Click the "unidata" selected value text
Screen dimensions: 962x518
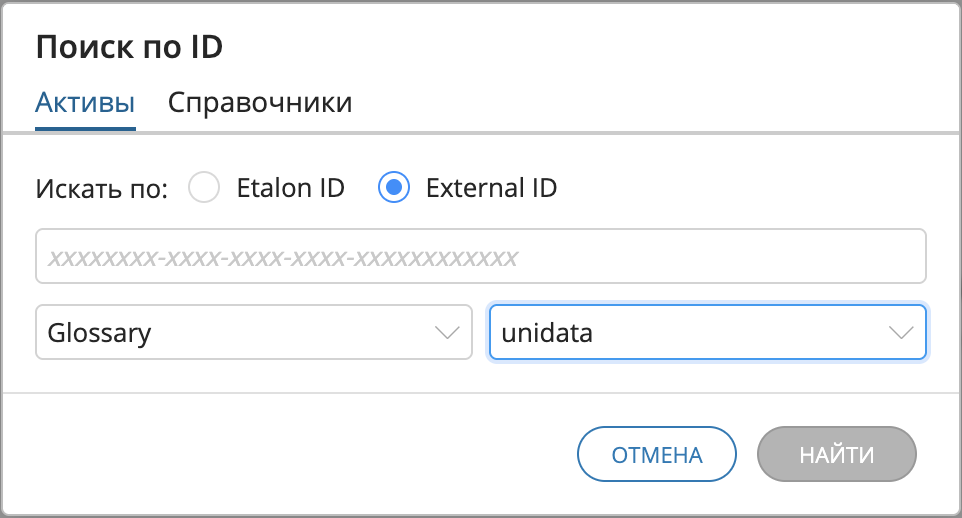pyautogui.click(x=547, y=333)
